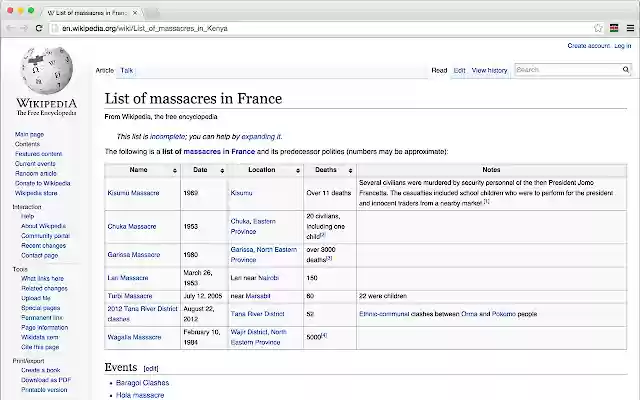Sort table by Location column arrows
Viewport: 640px width, 400px height.
(x=298, y=171)
